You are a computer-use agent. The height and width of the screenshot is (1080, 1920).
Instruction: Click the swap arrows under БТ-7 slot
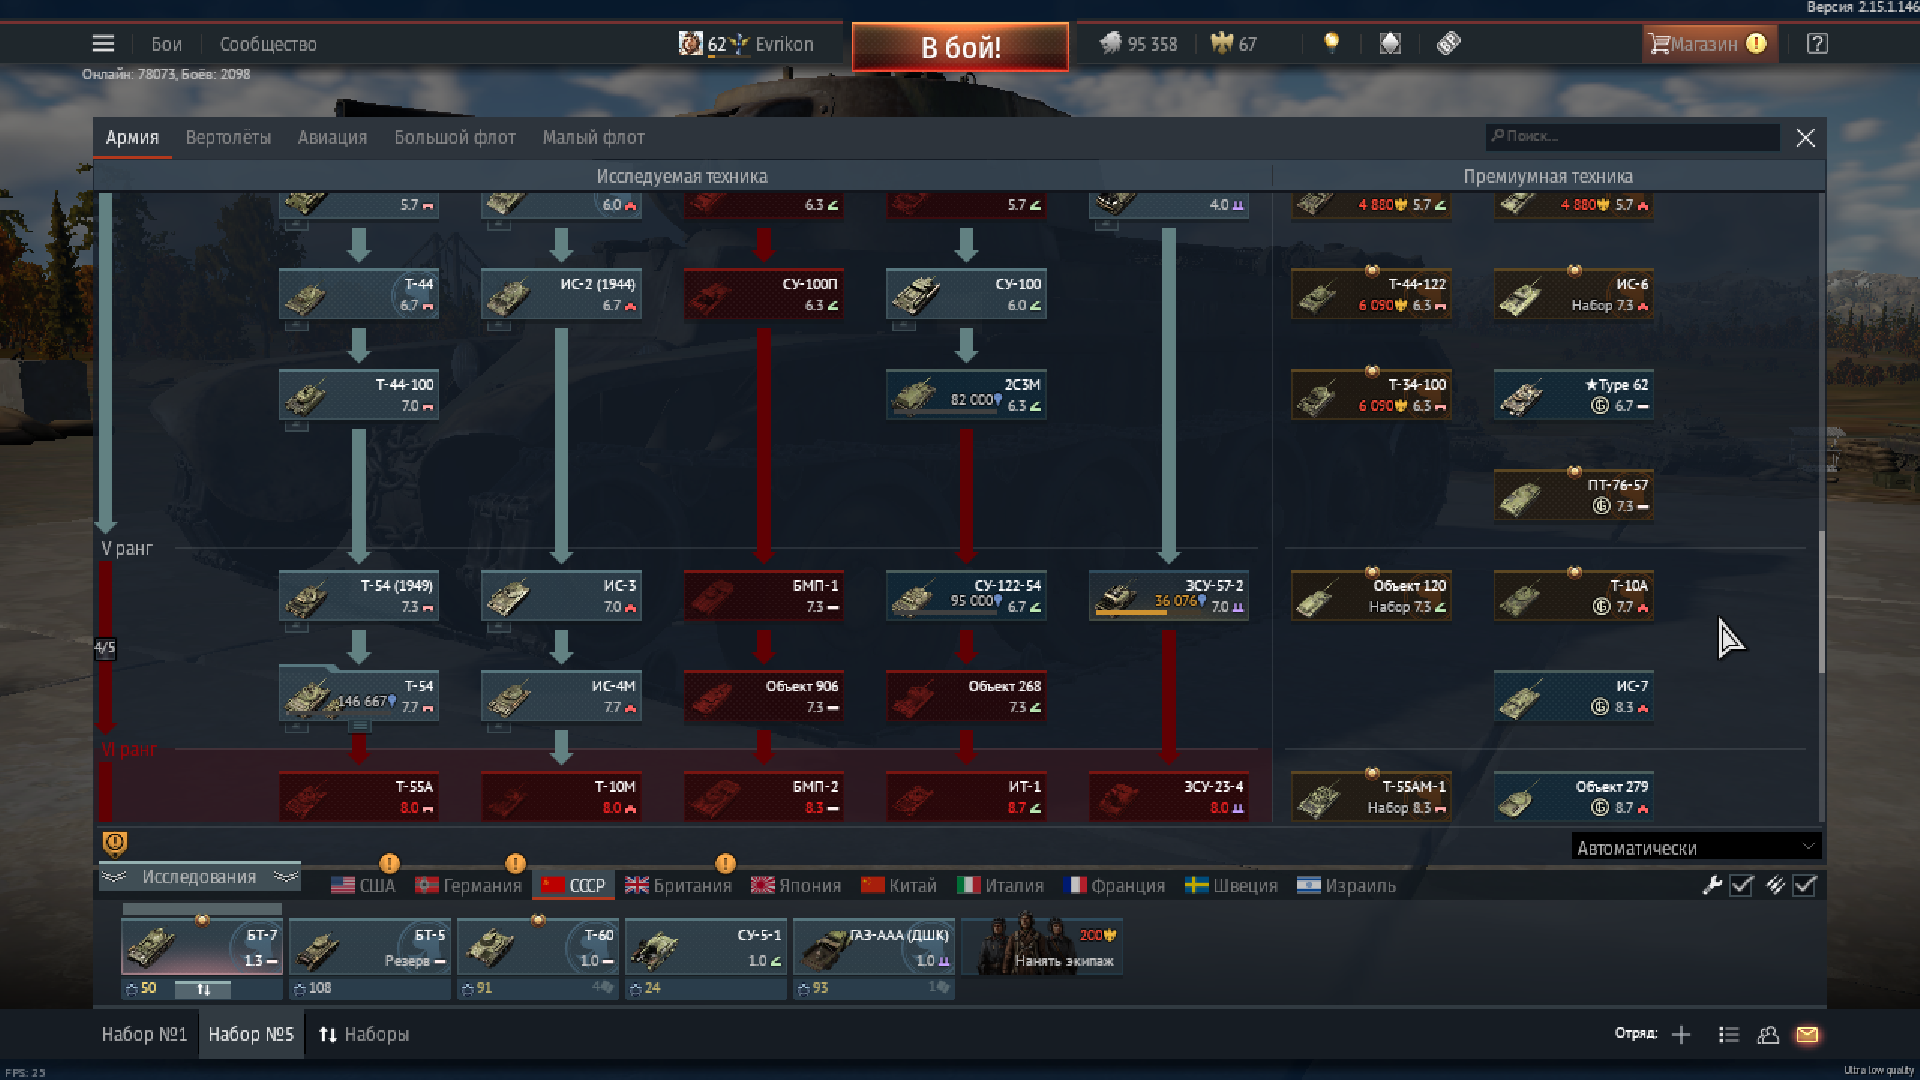pos(203,989)
